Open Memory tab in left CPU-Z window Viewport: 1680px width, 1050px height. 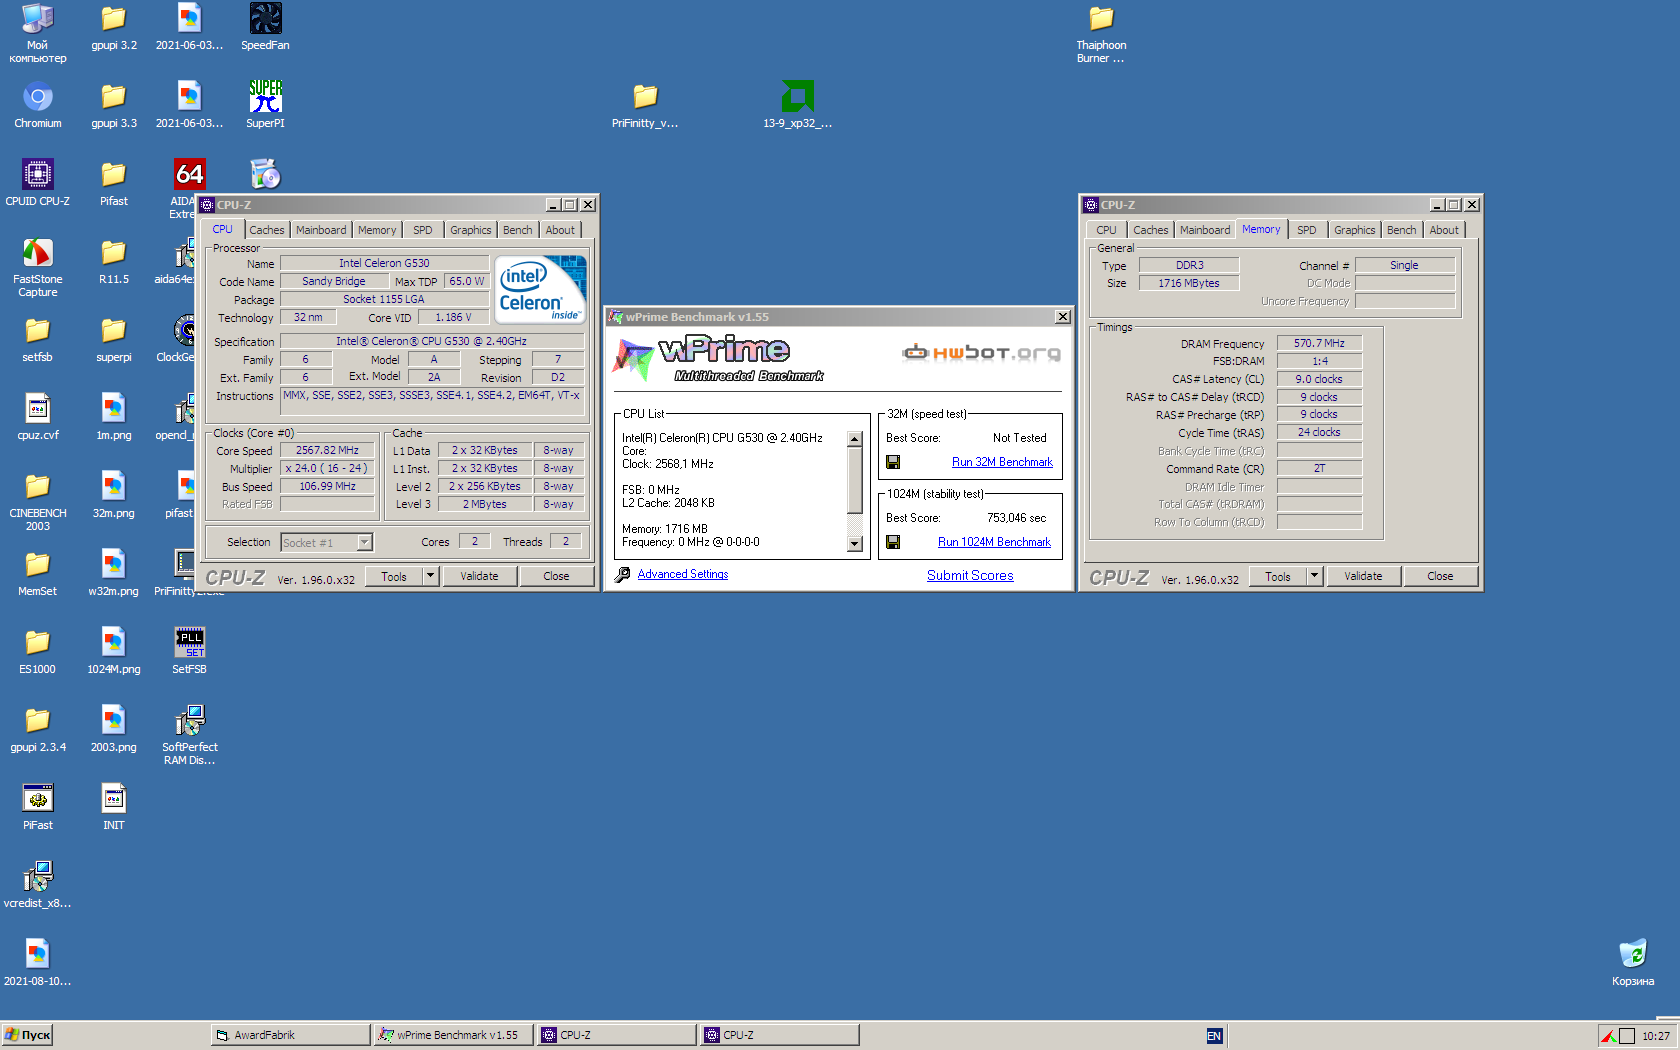click(x=377, y=230)
